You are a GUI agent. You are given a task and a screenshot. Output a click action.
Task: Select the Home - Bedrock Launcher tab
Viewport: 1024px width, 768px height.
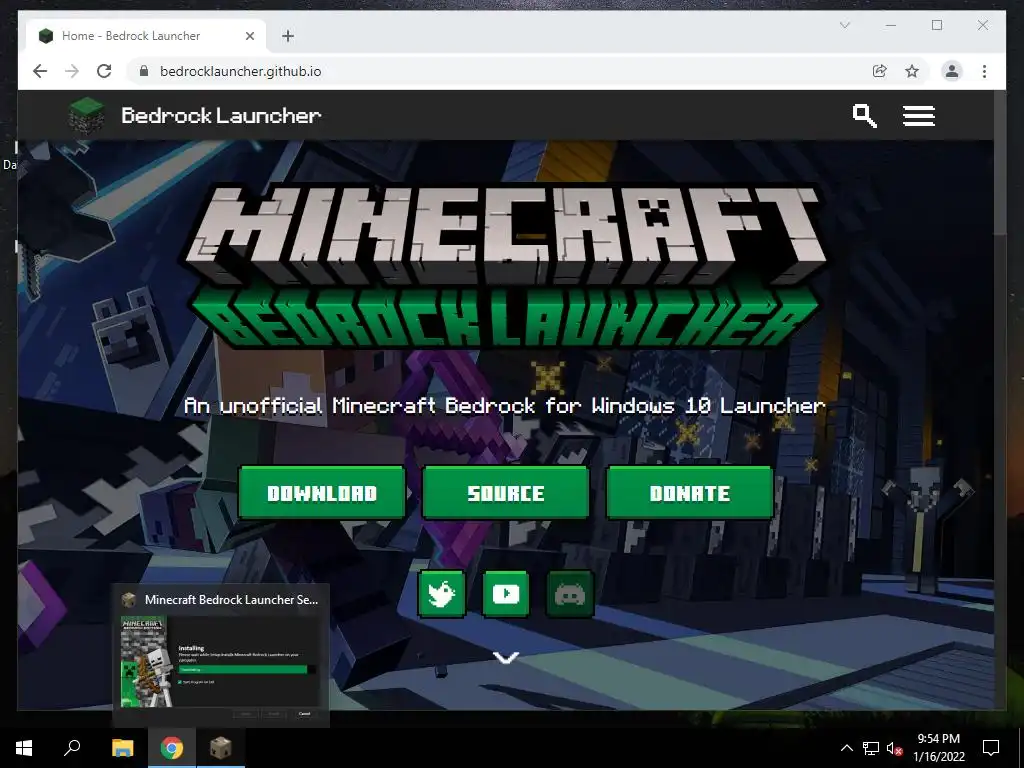[146, 36]
